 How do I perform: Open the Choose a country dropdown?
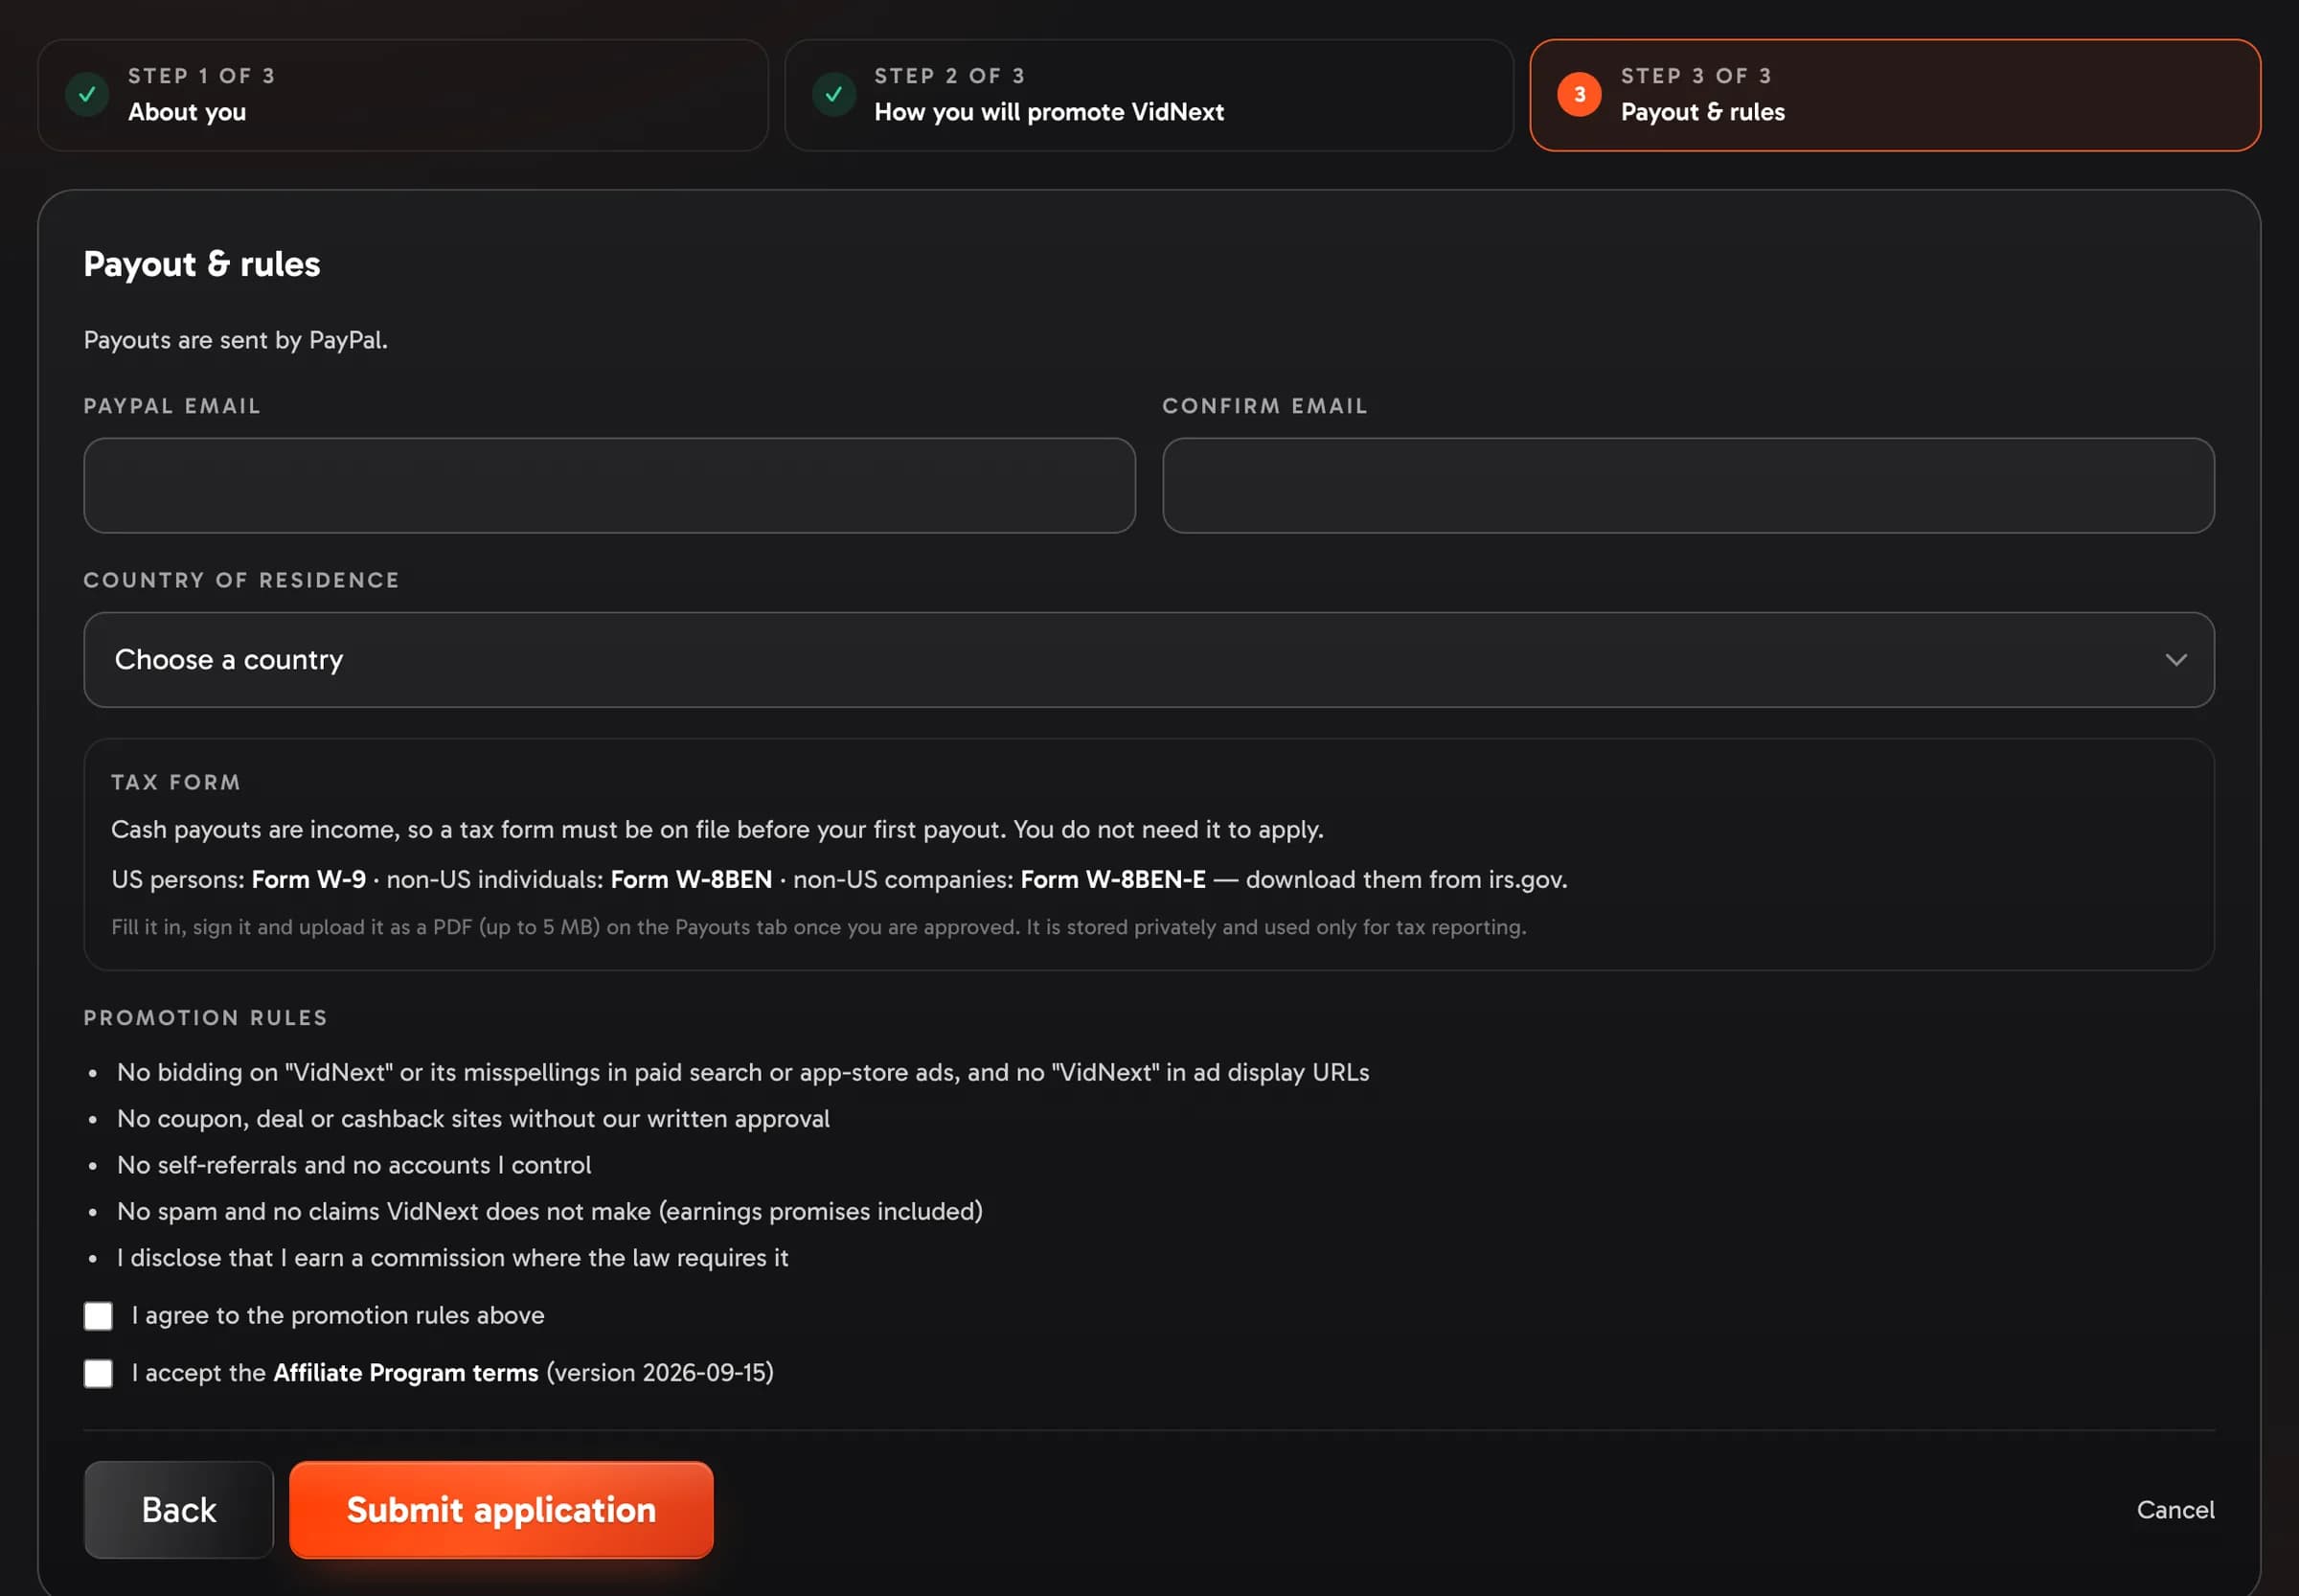tap(1149, 660)
